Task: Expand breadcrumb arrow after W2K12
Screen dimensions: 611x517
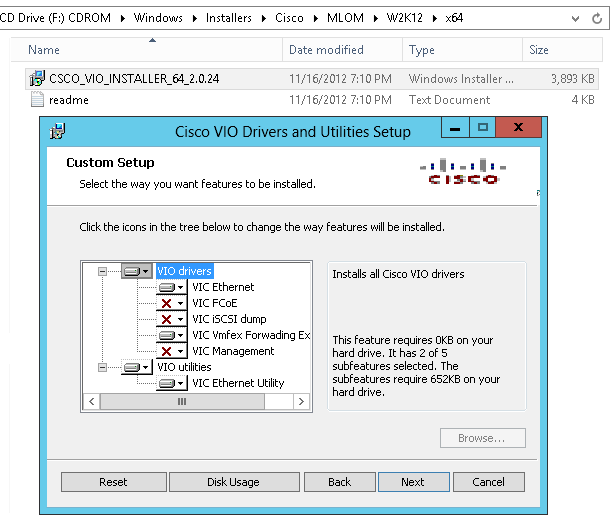Action: (x=434, y=18)
